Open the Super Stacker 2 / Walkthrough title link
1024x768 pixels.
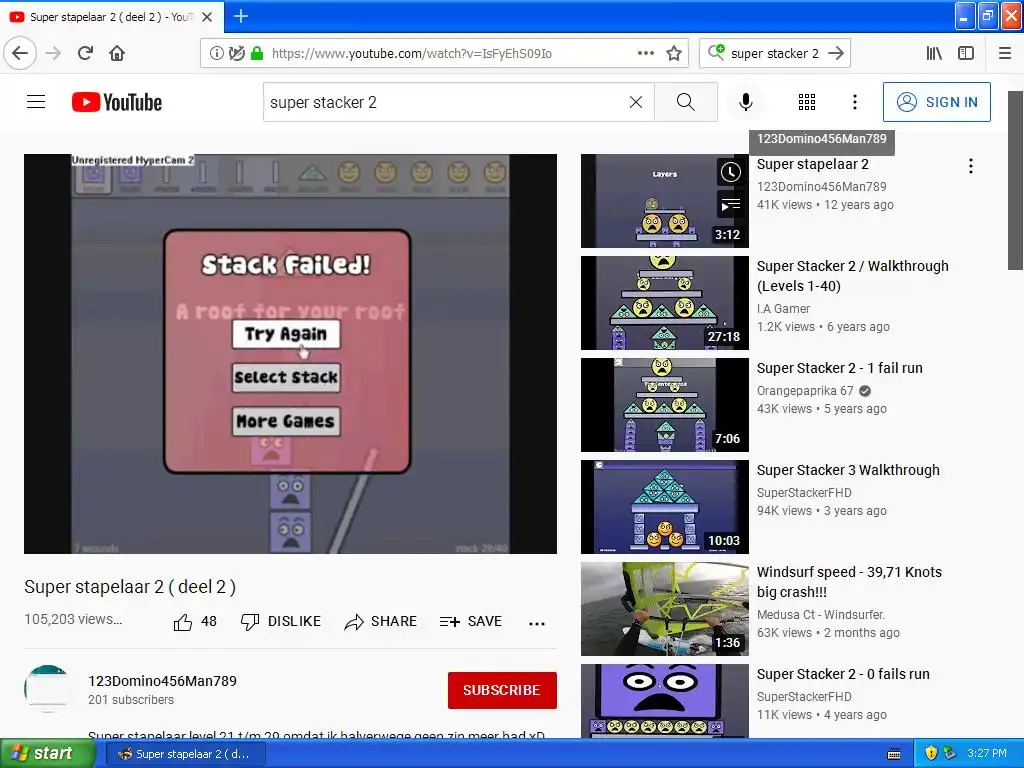pyautogui.click(x=853, y=276)
